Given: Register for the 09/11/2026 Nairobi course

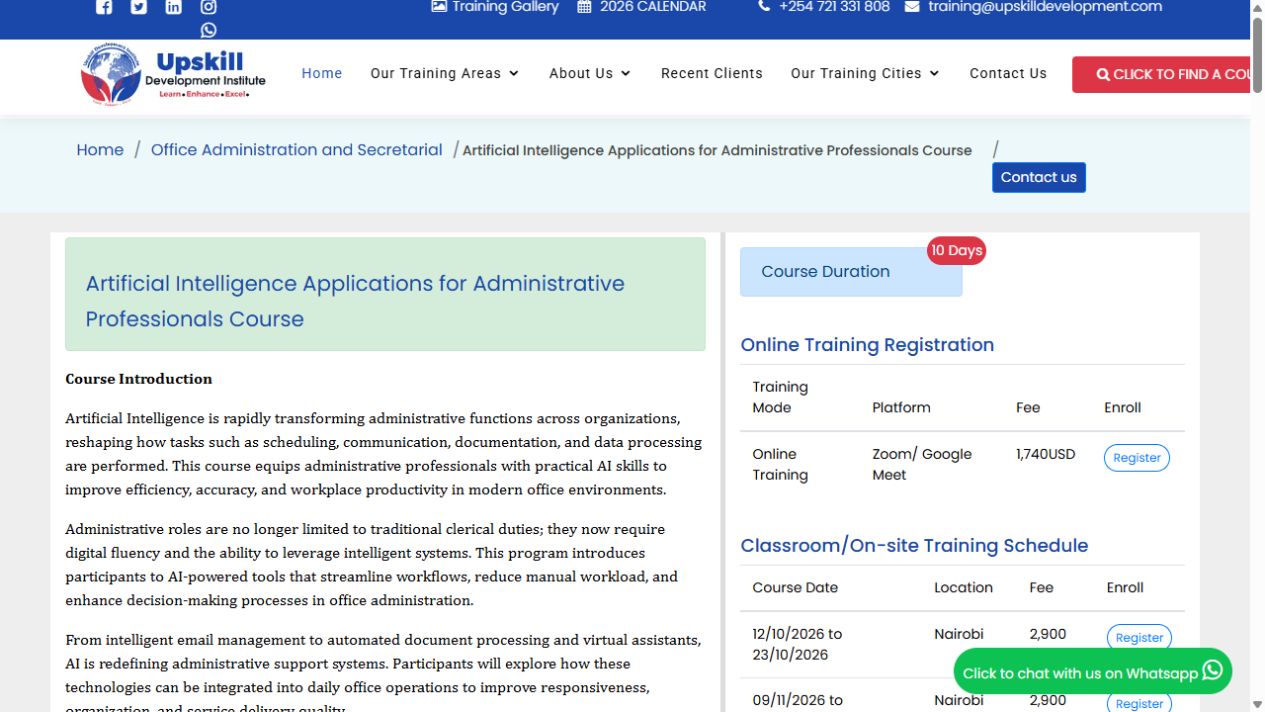Looking at the screenshot, I should 1139,703.
